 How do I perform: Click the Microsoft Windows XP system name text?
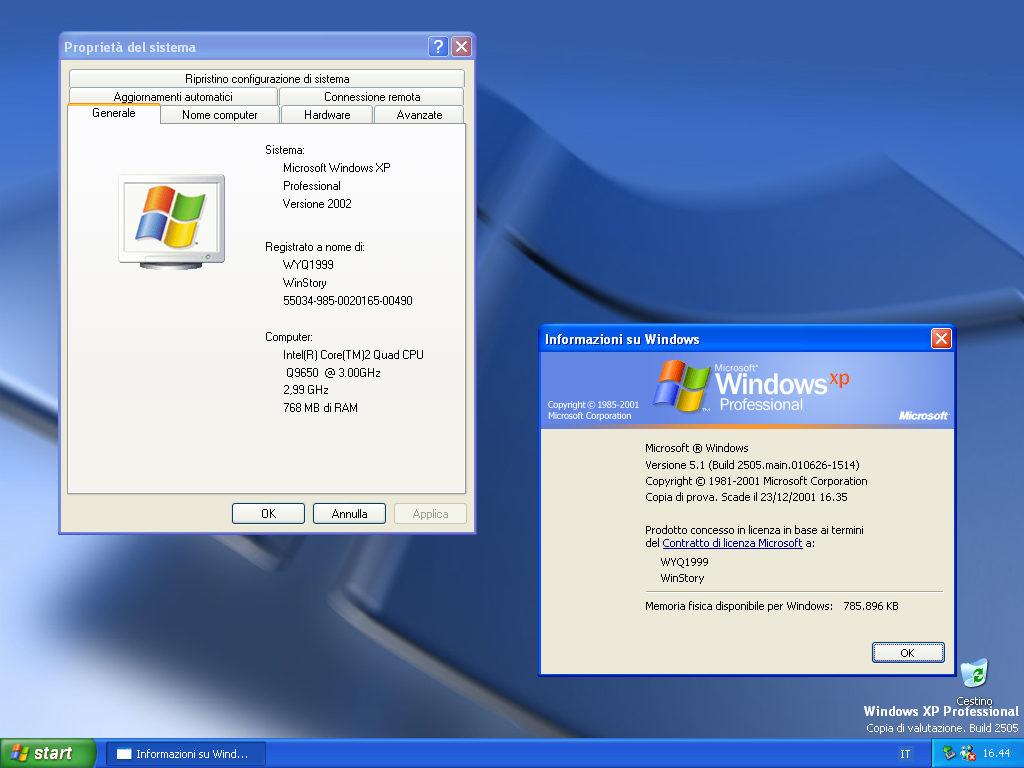pos(336,168)
